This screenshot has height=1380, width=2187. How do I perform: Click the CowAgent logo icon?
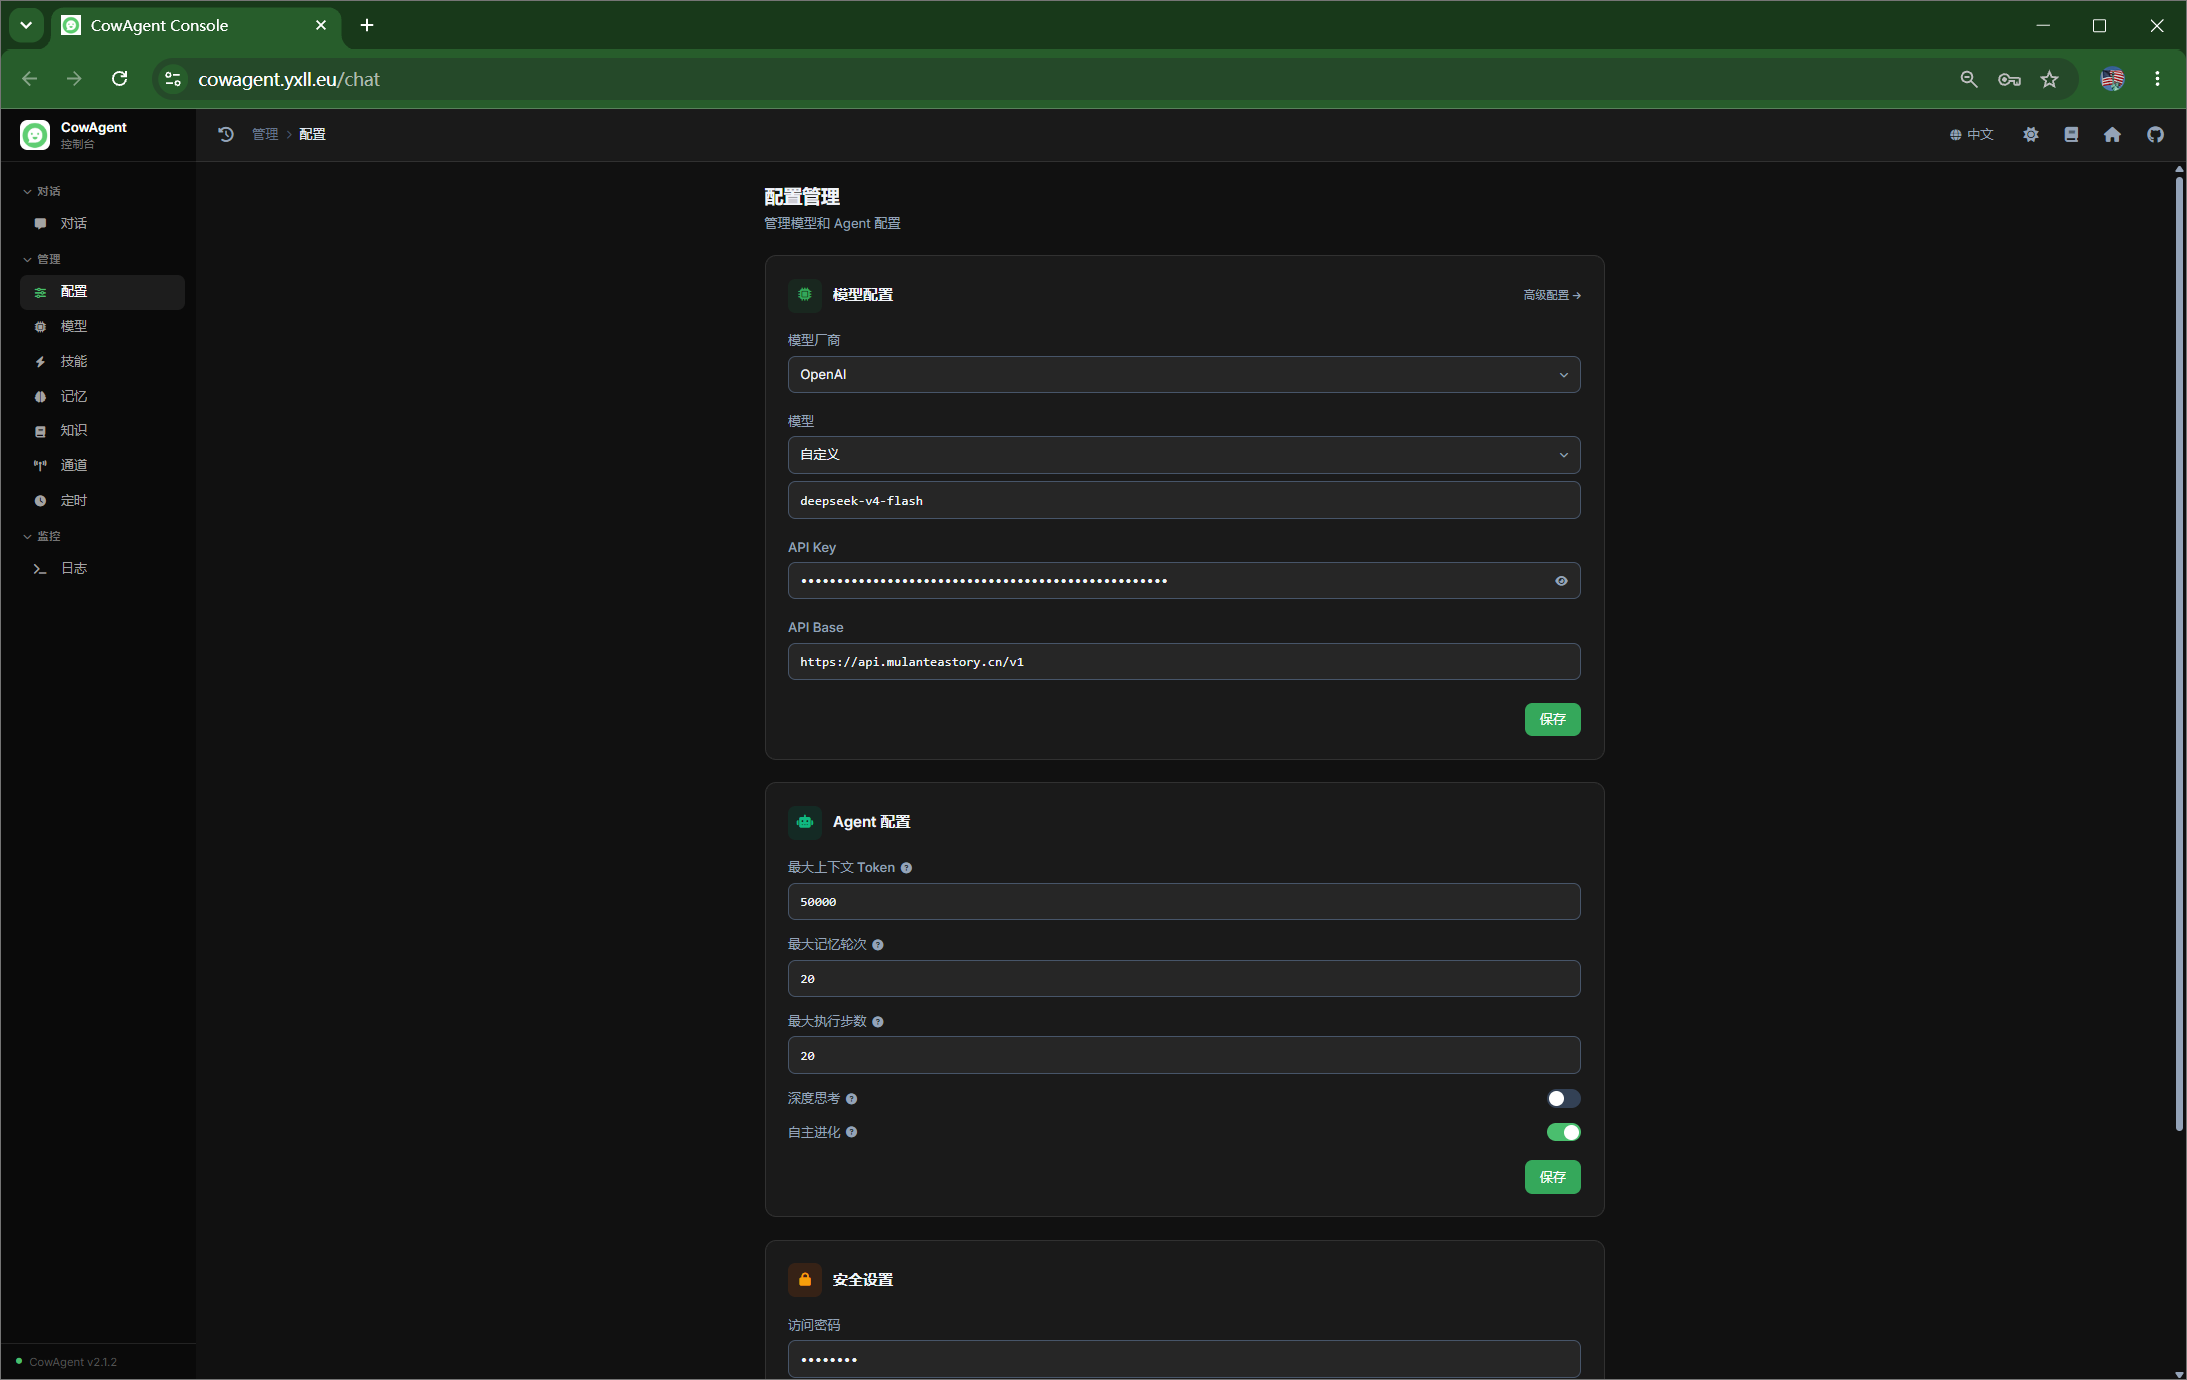35,134
